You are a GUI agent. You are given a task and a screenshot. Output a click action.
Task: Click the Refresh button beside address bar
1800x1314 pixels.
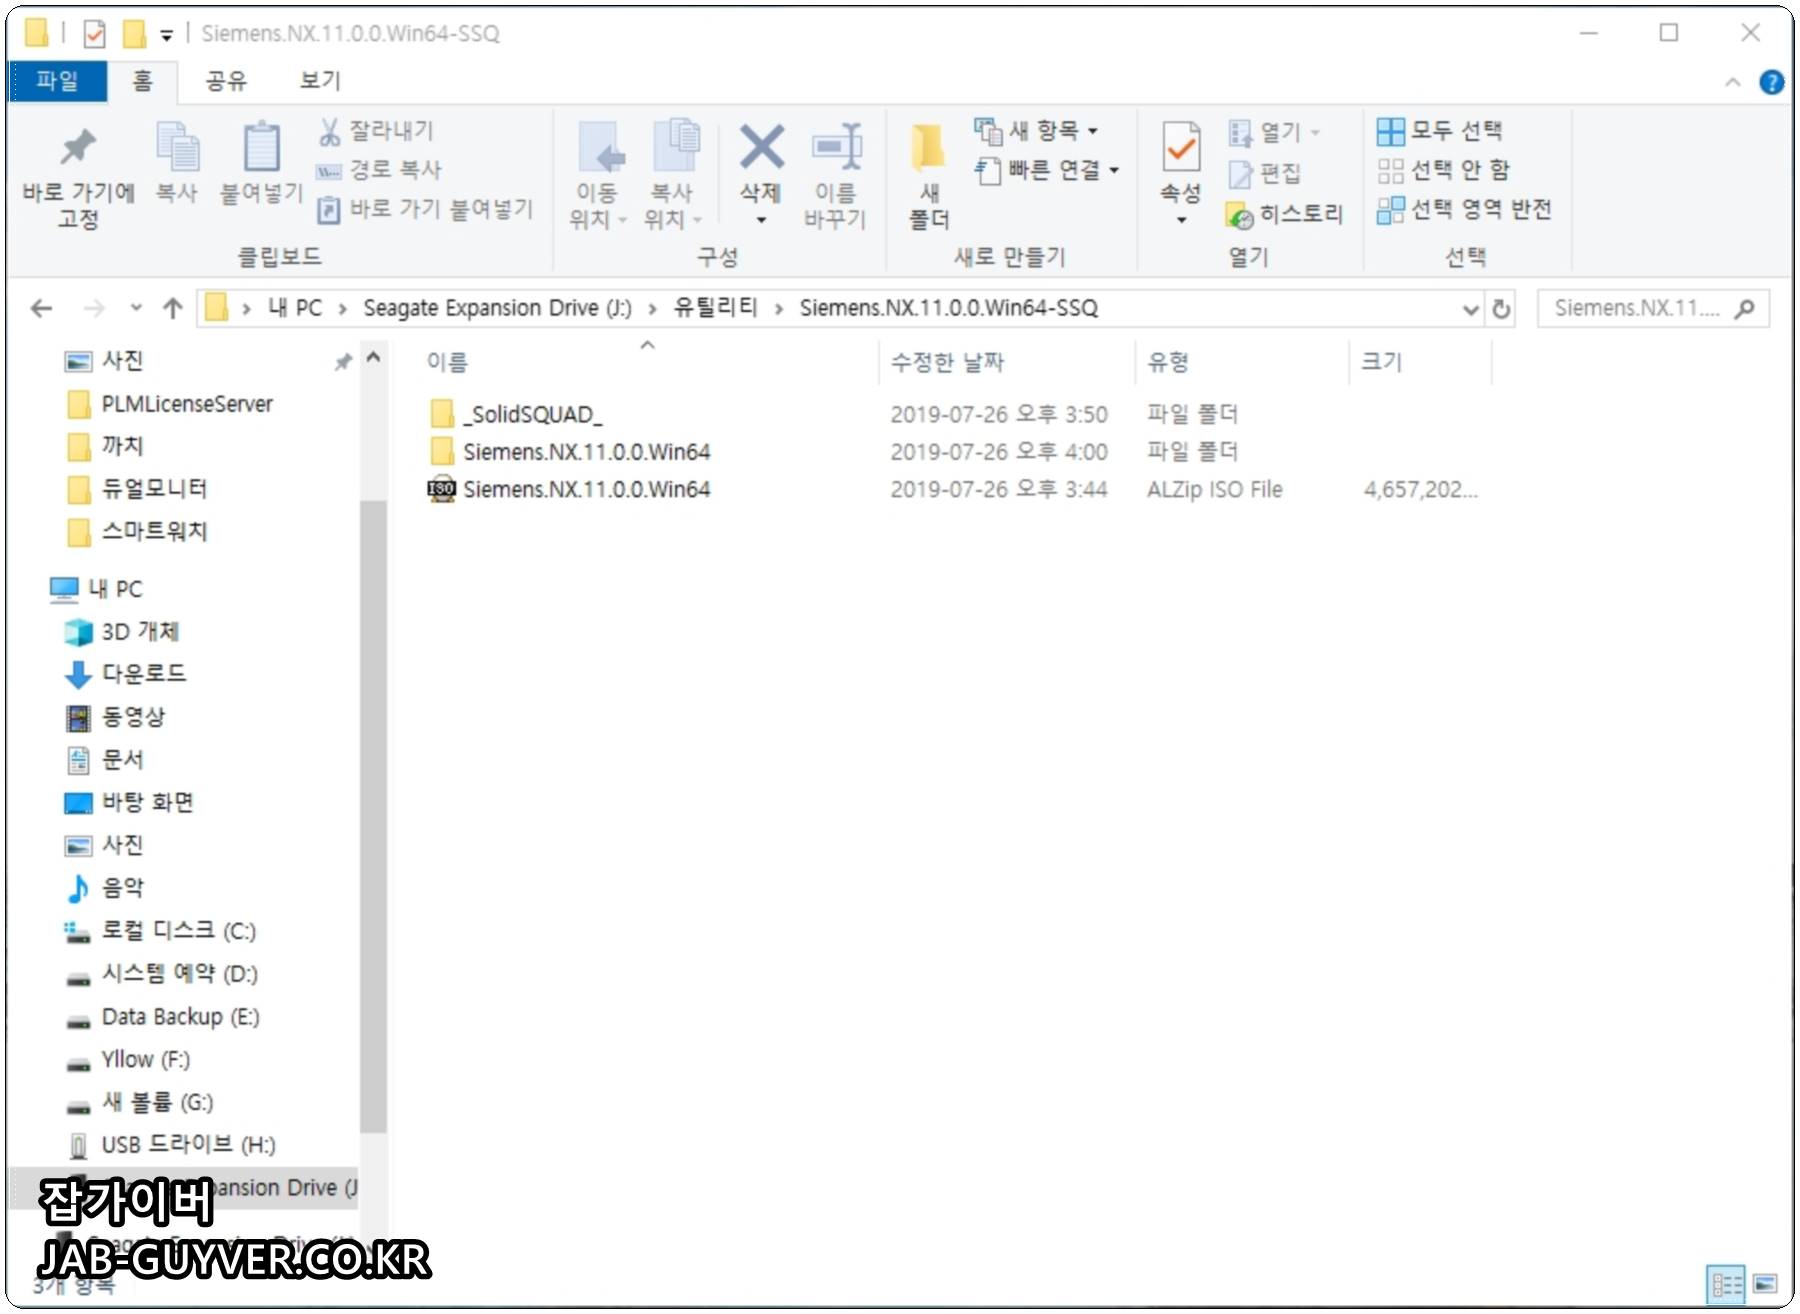tap(1501, 309)
